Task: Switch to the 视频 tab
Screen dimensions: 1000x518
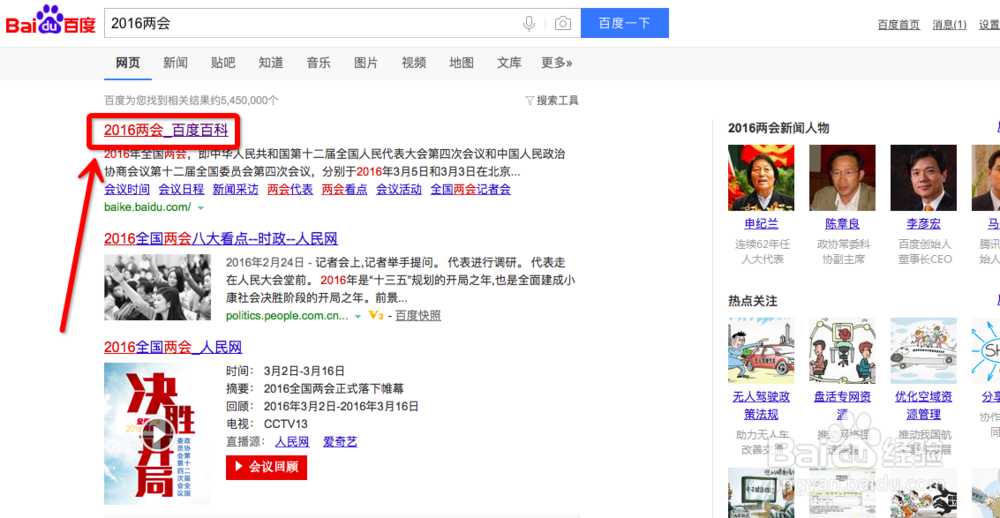Action: click(414, 63)
